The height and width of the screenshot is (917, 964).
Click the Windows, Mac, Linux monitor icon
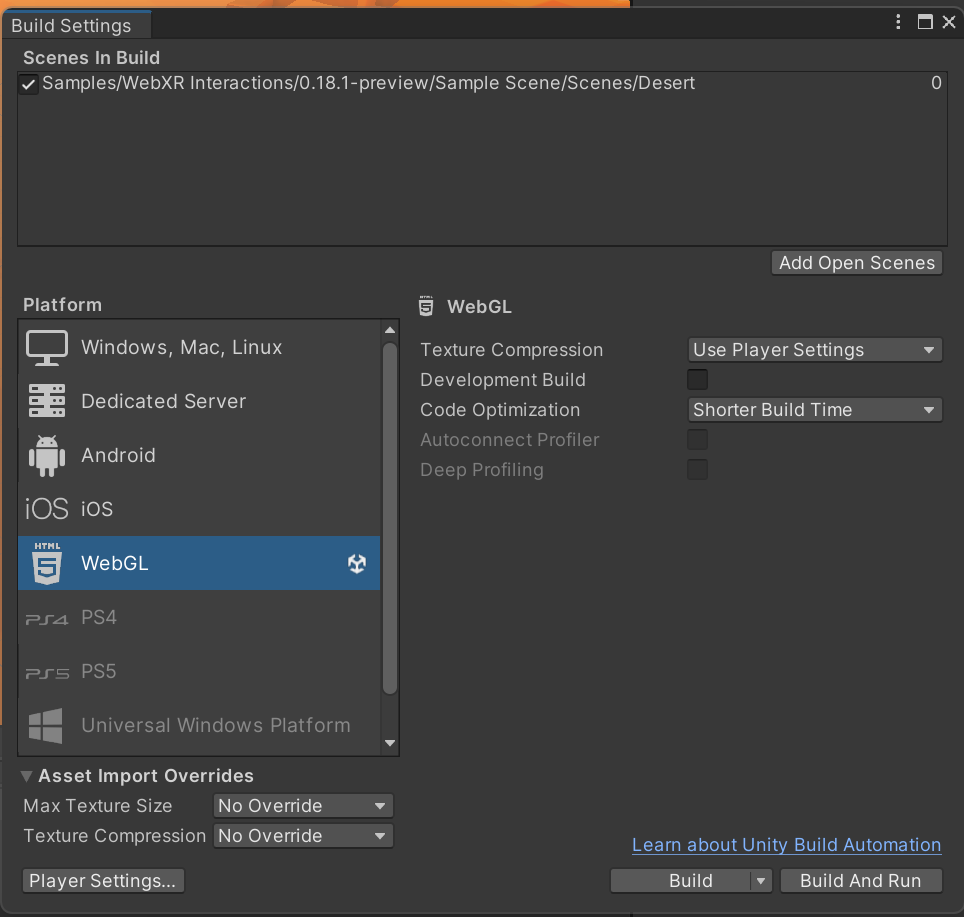click(47, 348)
